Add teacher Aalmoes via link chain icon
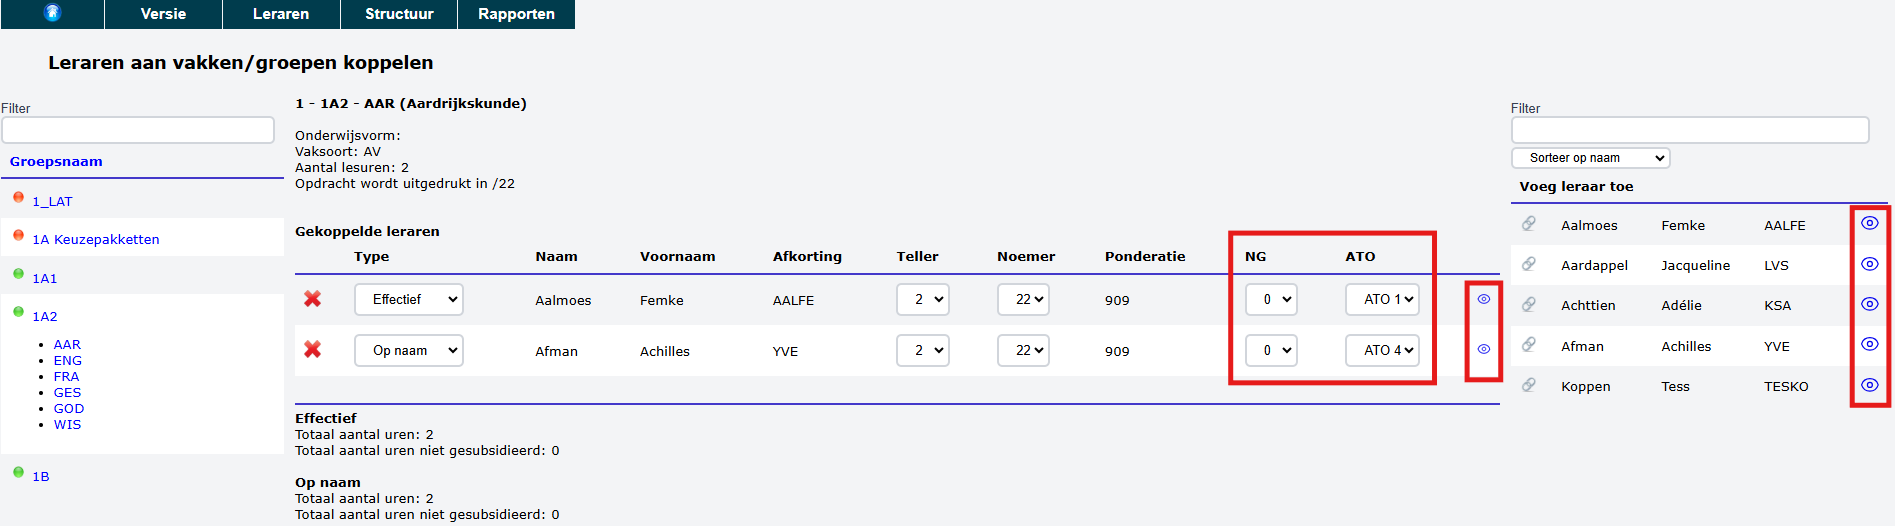The width and height of the screenshot is (1895, 526). 1529,224
